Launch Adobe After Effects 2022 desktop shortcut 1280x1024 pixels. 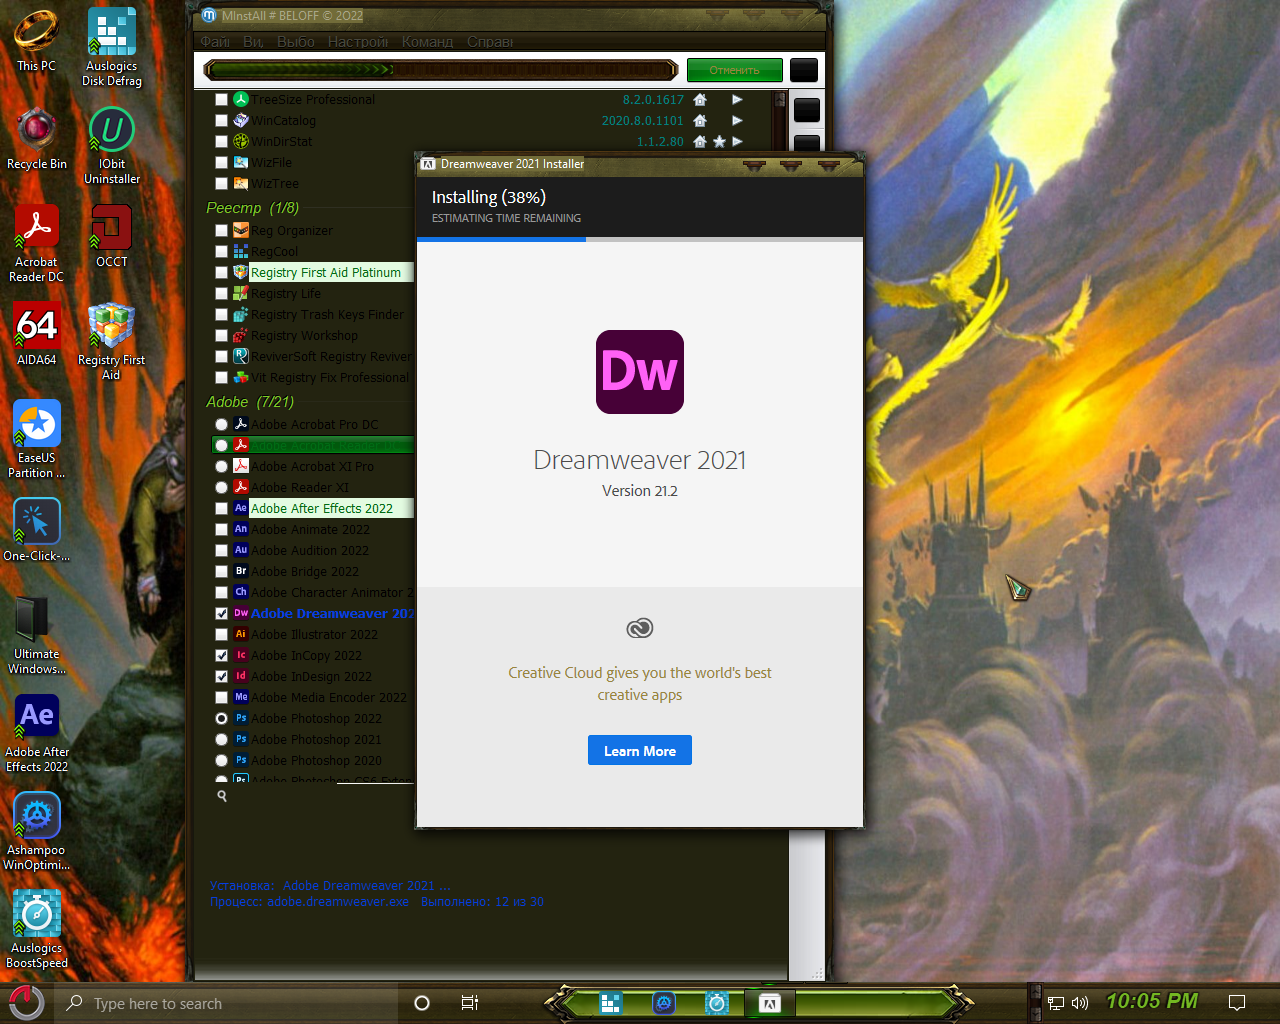pyautogui.click(x=37, y=733)
